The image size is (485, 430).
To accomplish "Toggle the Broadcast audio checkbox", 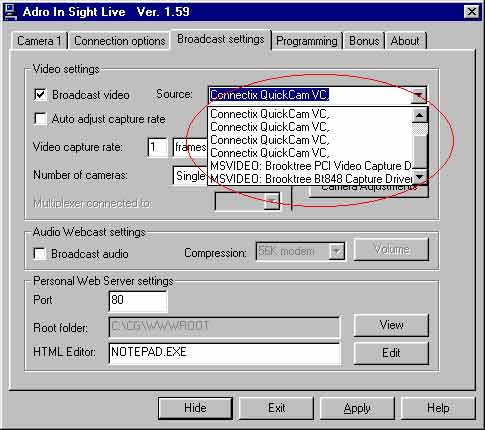I will tap(40, 254).
